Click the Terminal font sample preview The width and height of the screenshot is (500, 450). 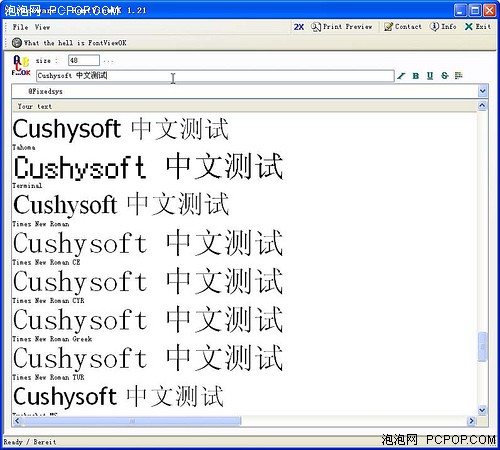[148, 167]
